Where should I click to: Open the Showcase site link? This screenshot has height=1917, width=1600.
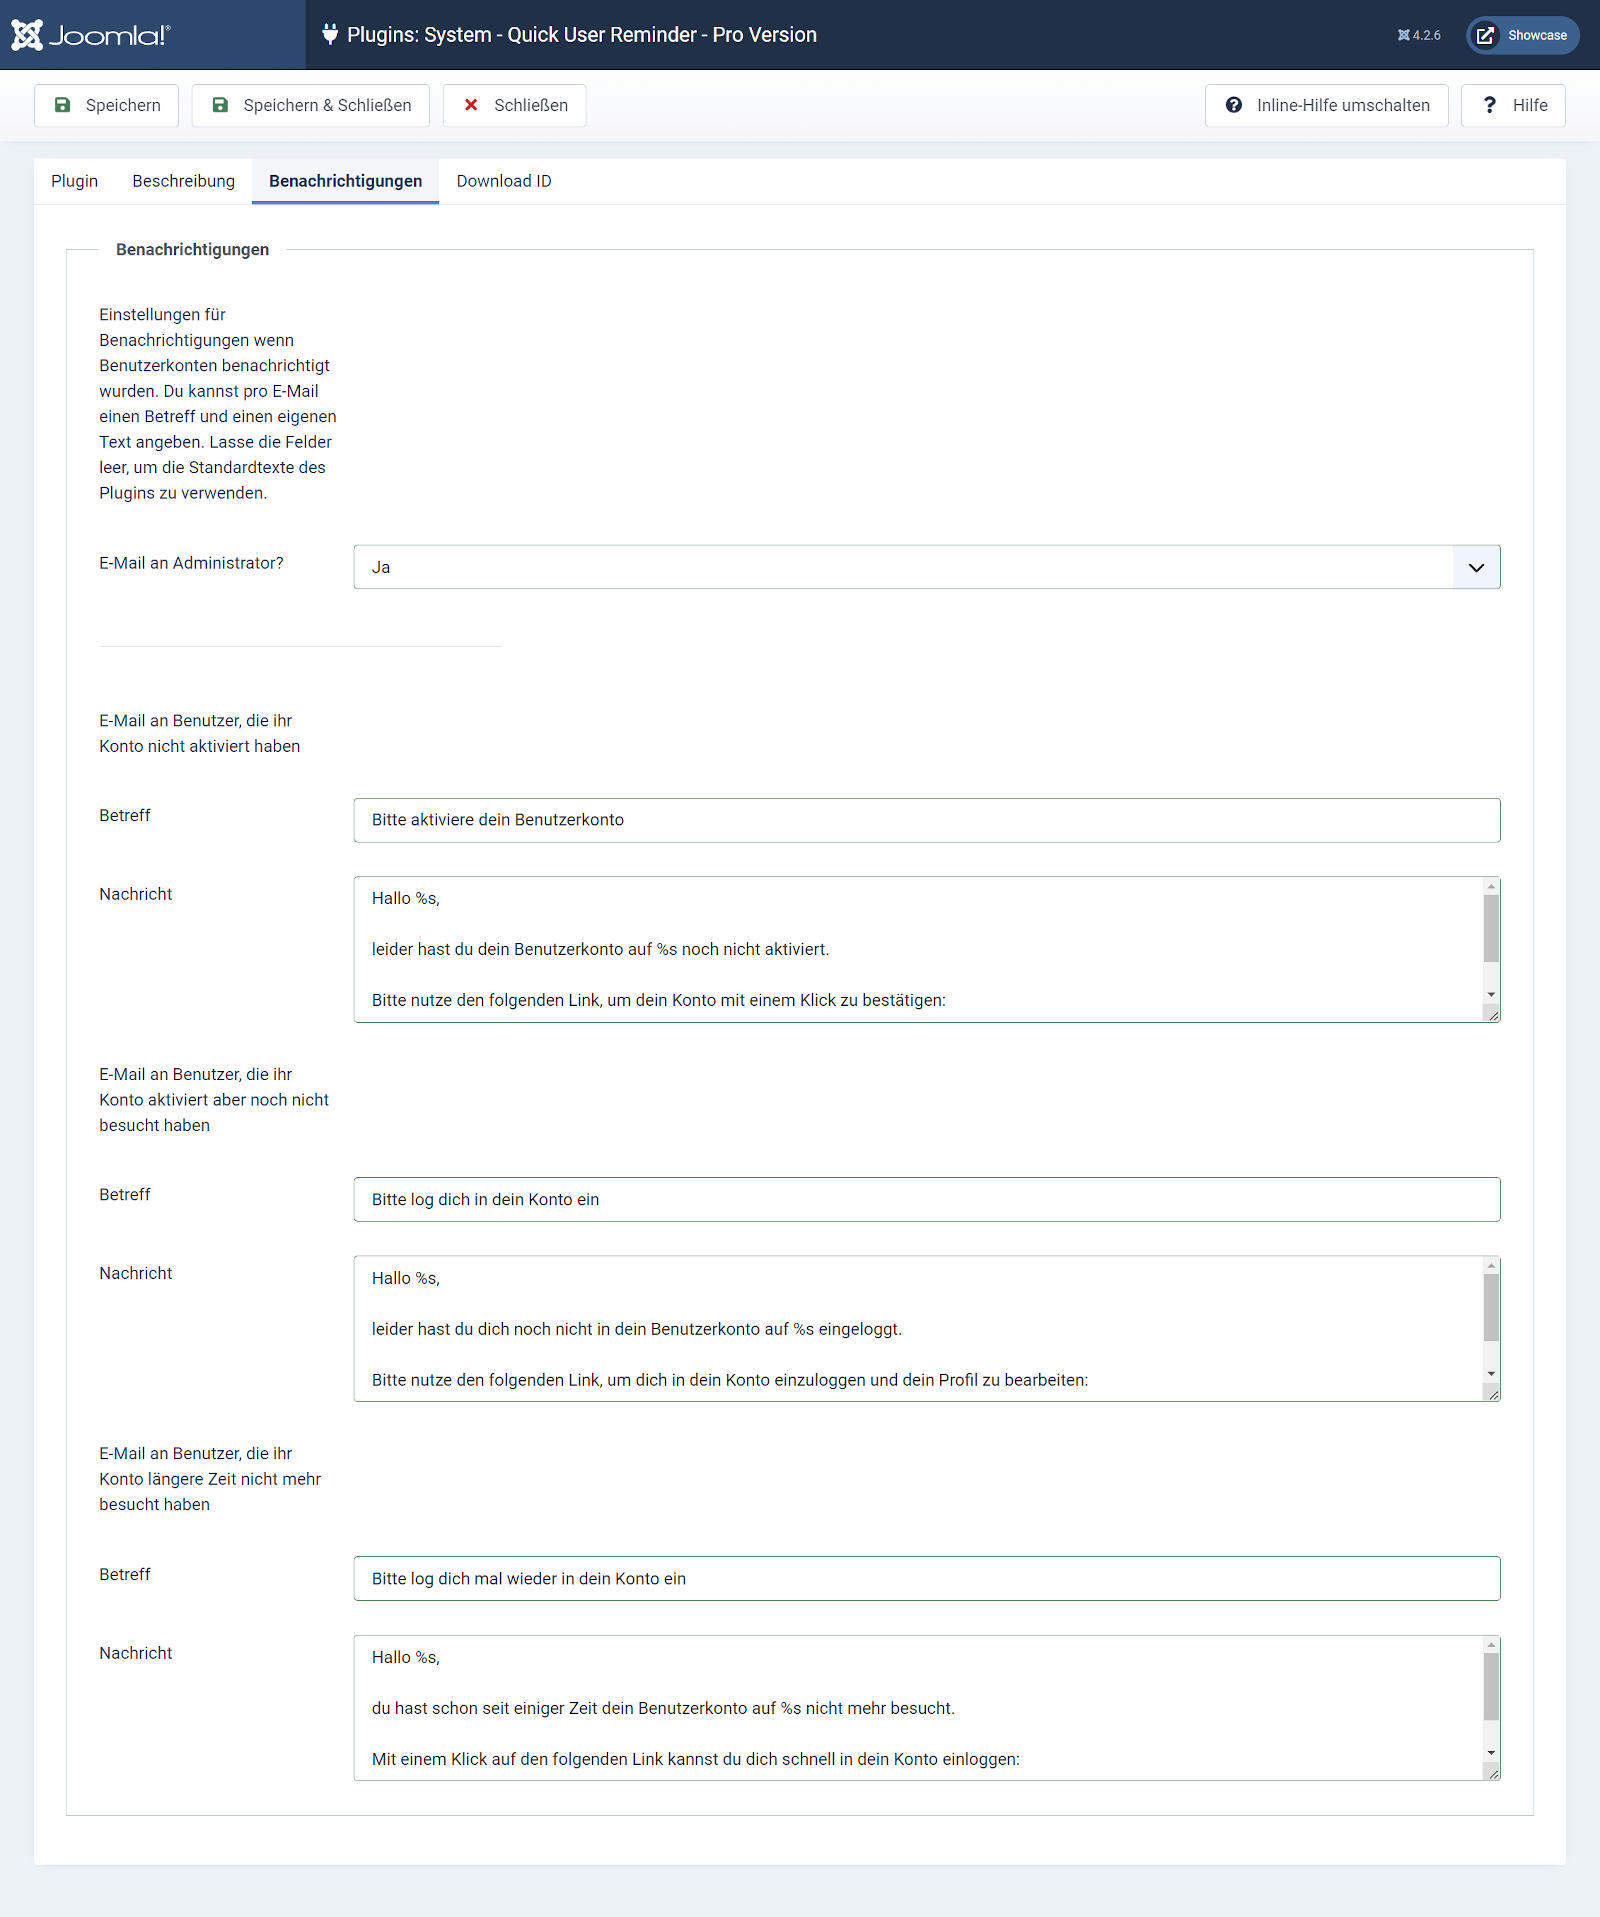point(1522,35)
